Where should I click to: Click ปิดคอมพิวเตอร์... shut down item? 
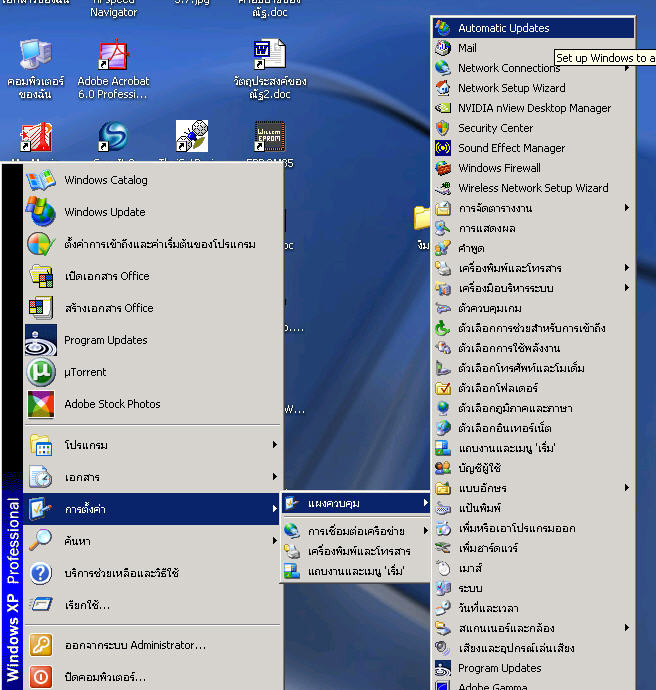(x=152, y=676)
